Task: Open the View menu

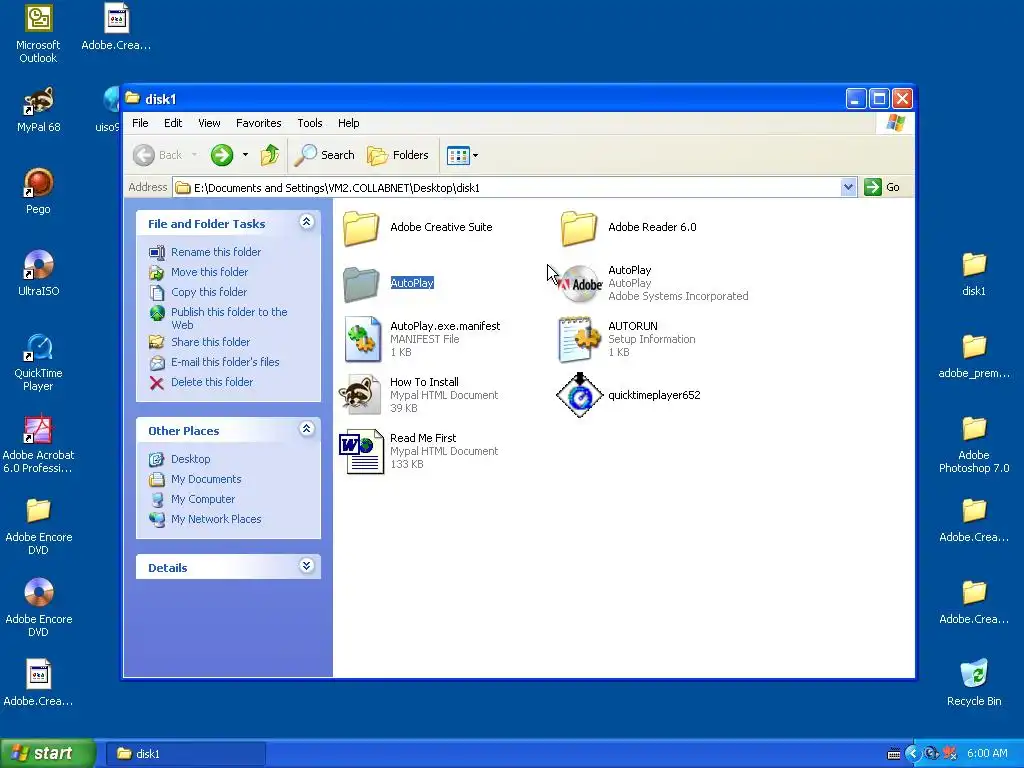Action: 209,123
